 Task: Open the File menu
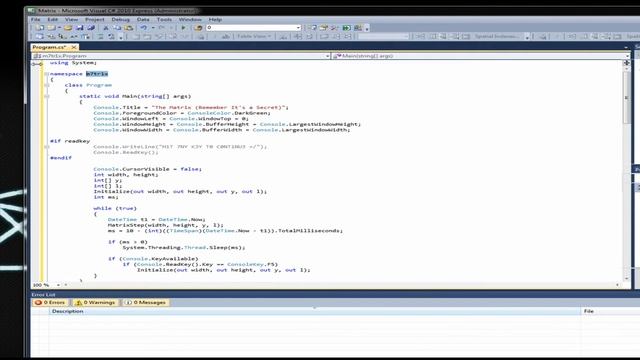36,19
